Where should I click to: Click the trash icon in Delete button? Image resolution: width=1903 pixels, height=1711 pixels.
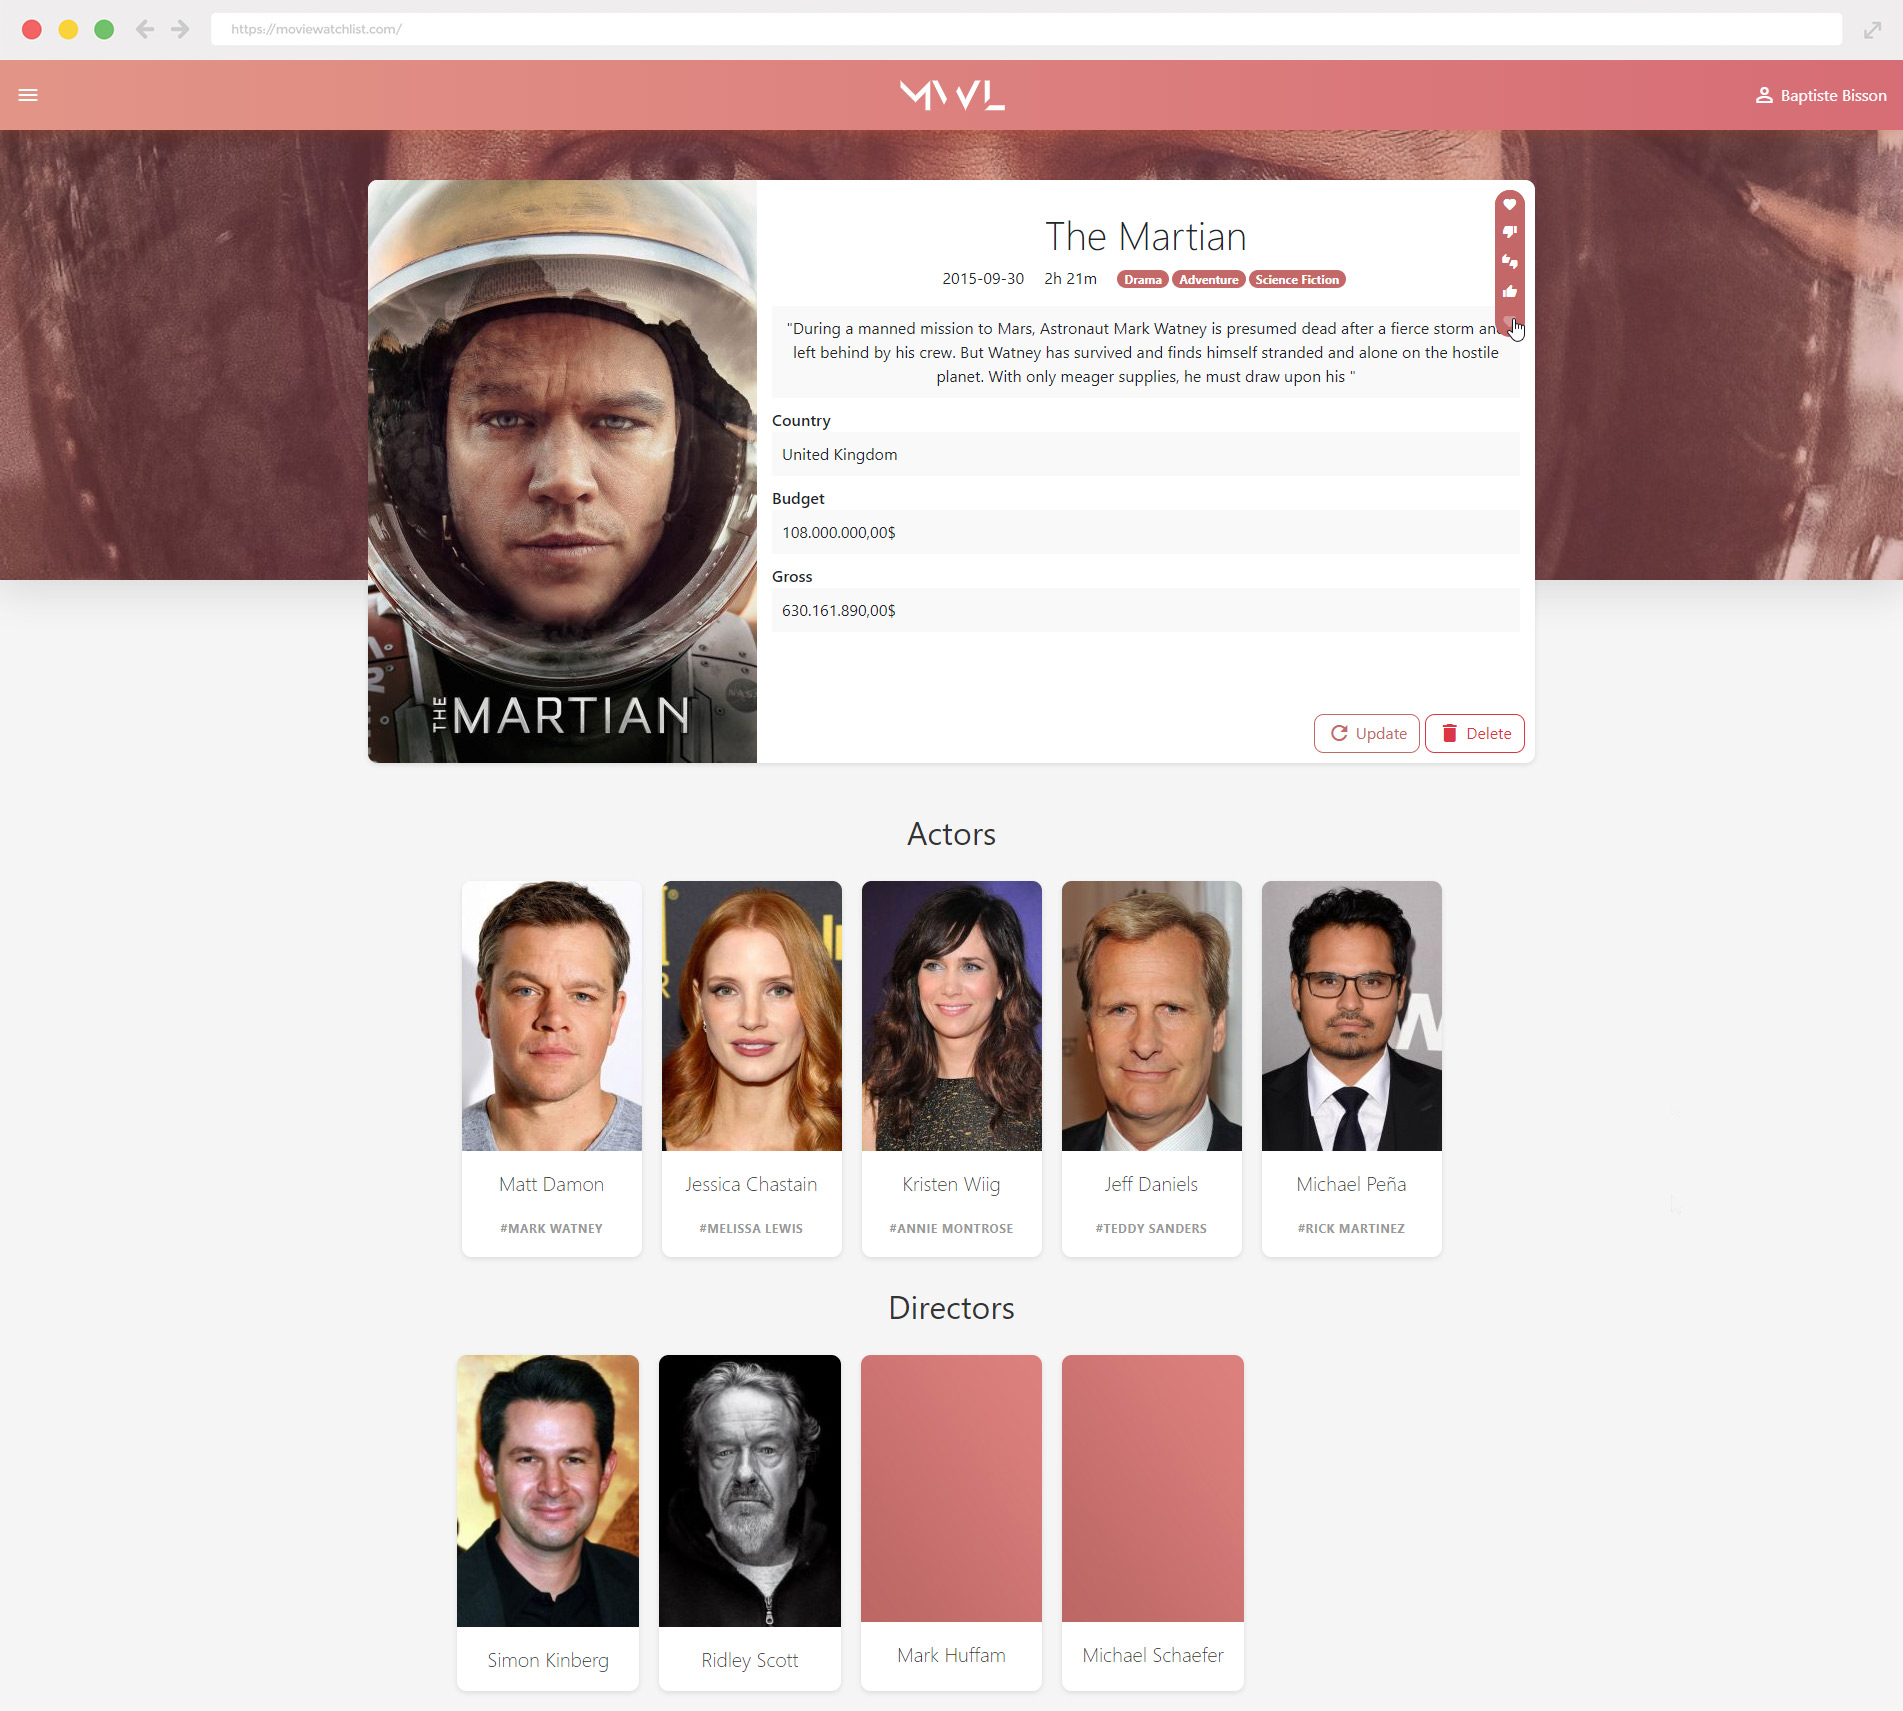click(1449, 733)
